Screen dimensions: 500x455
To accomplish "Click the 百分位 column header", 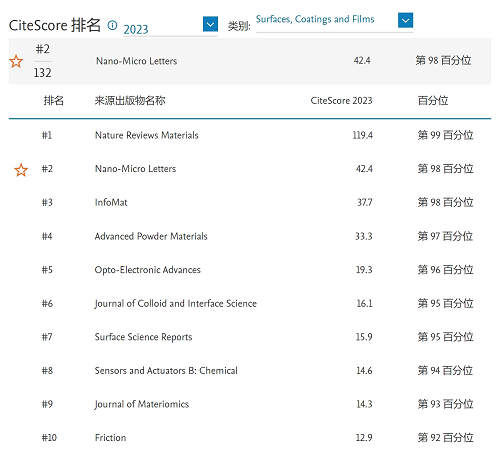I will pos(433,100).
